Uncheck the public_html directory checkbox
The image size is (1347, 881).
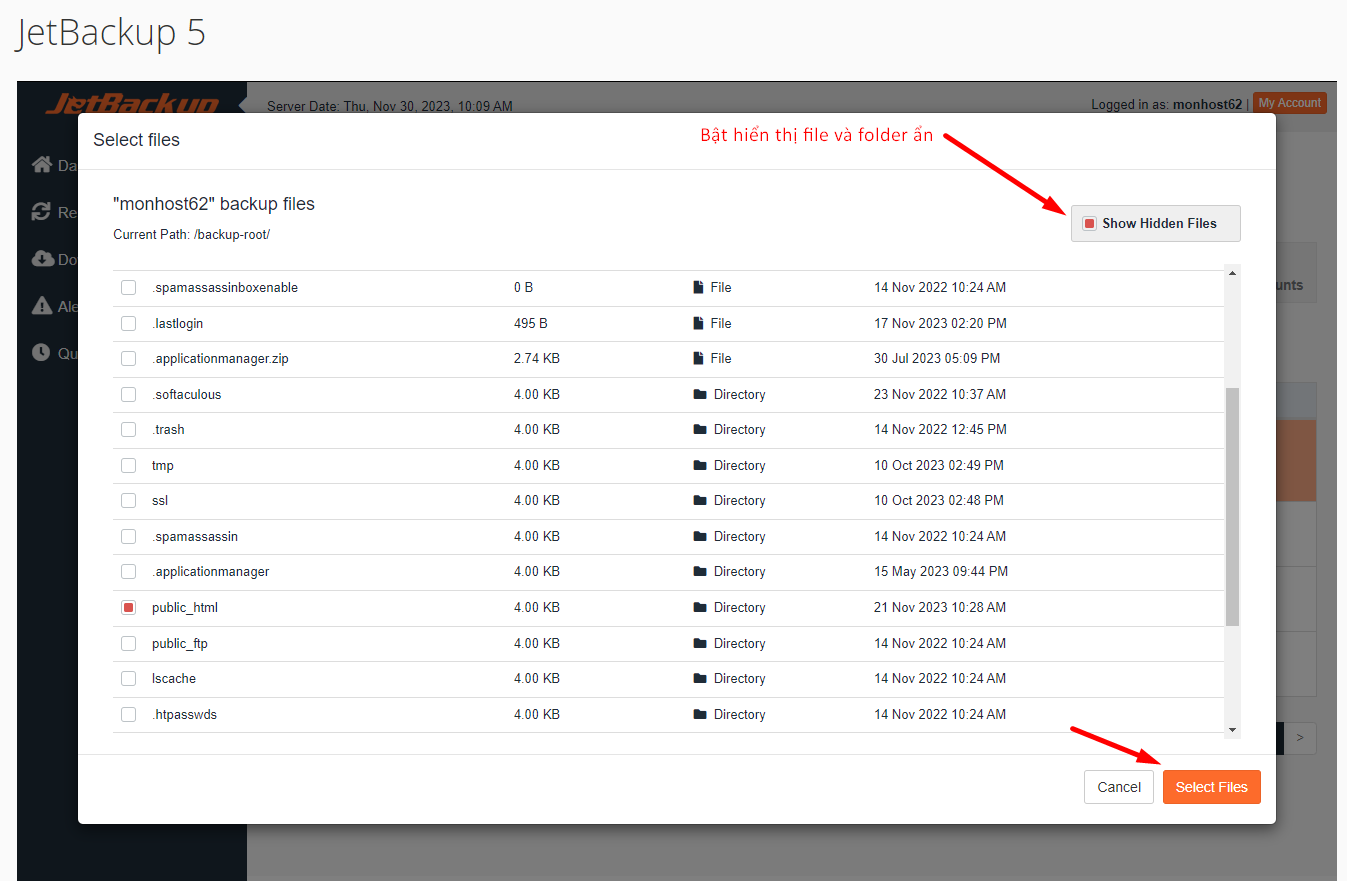[128, 607]
